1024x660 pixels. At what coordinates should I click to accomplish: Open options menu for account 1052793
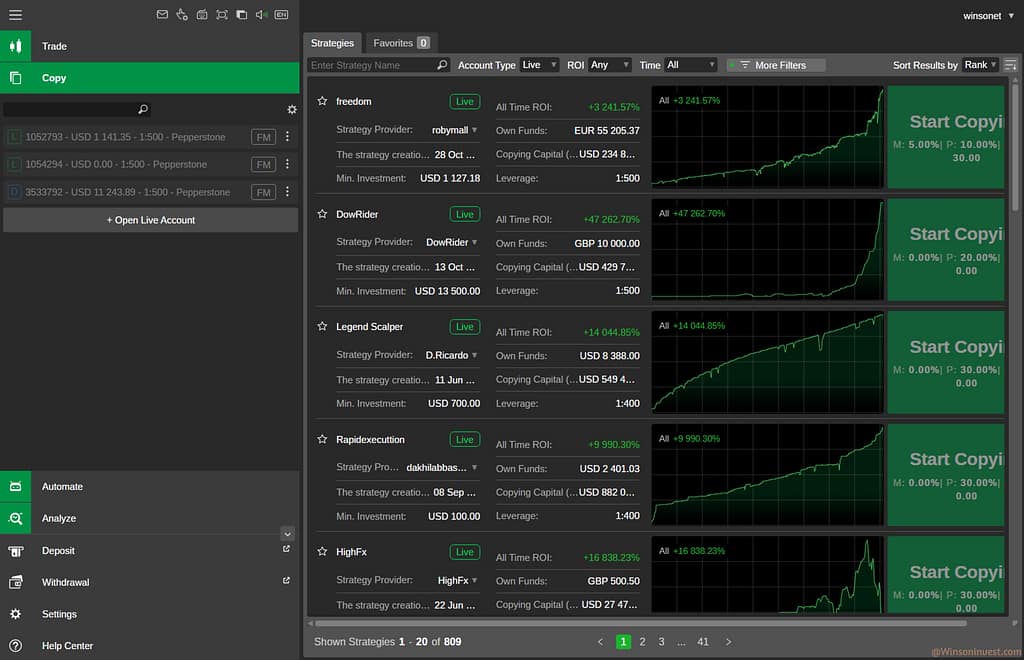[x=287, y=137]
